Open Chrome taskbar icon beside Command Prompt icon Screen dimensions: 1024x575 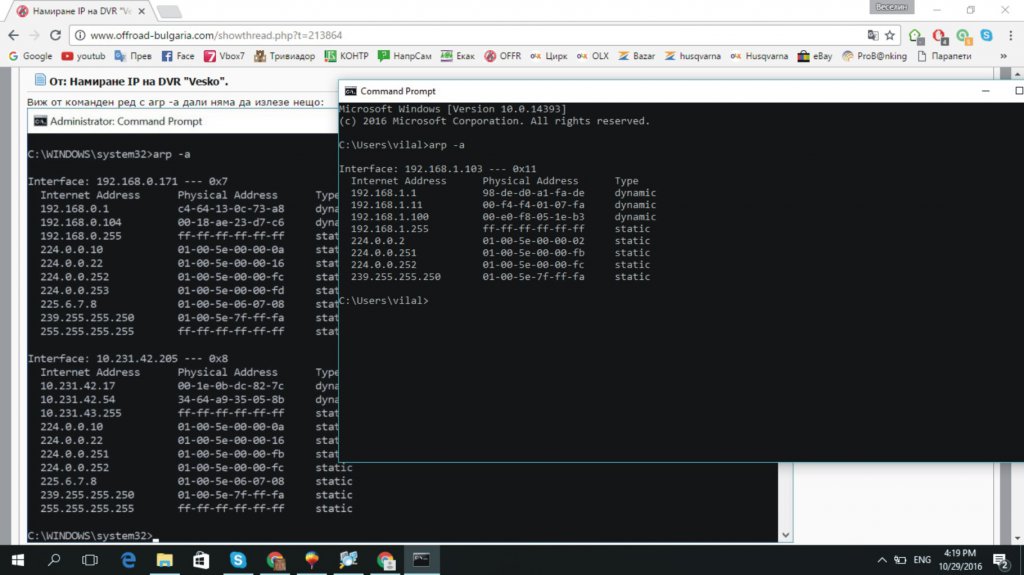[x=385, y=560]
